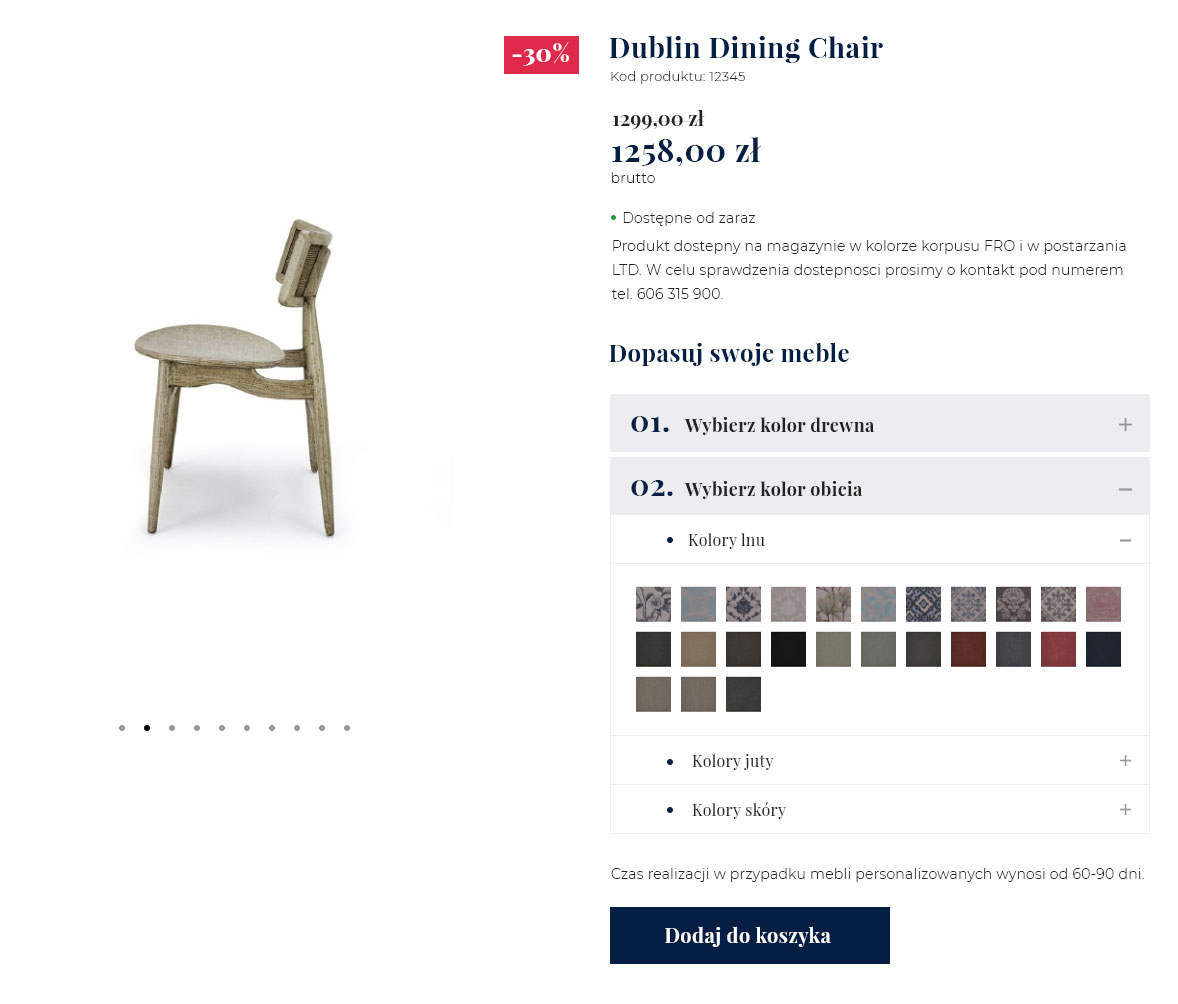Pick the dark blue geometric pattern swatch
The height and width of the screenshot is (1004, 1178).
pos(923,604)
